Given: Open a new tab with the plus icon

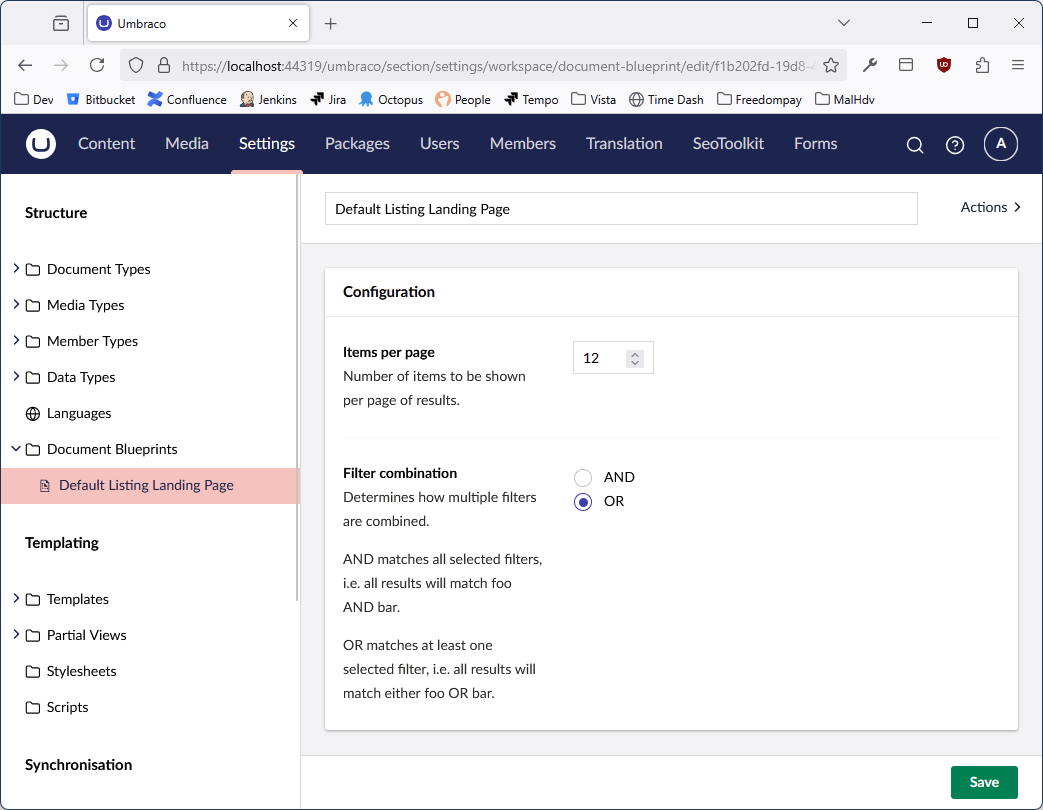Looking at the screenshot, I should click(x=331, y=24).
